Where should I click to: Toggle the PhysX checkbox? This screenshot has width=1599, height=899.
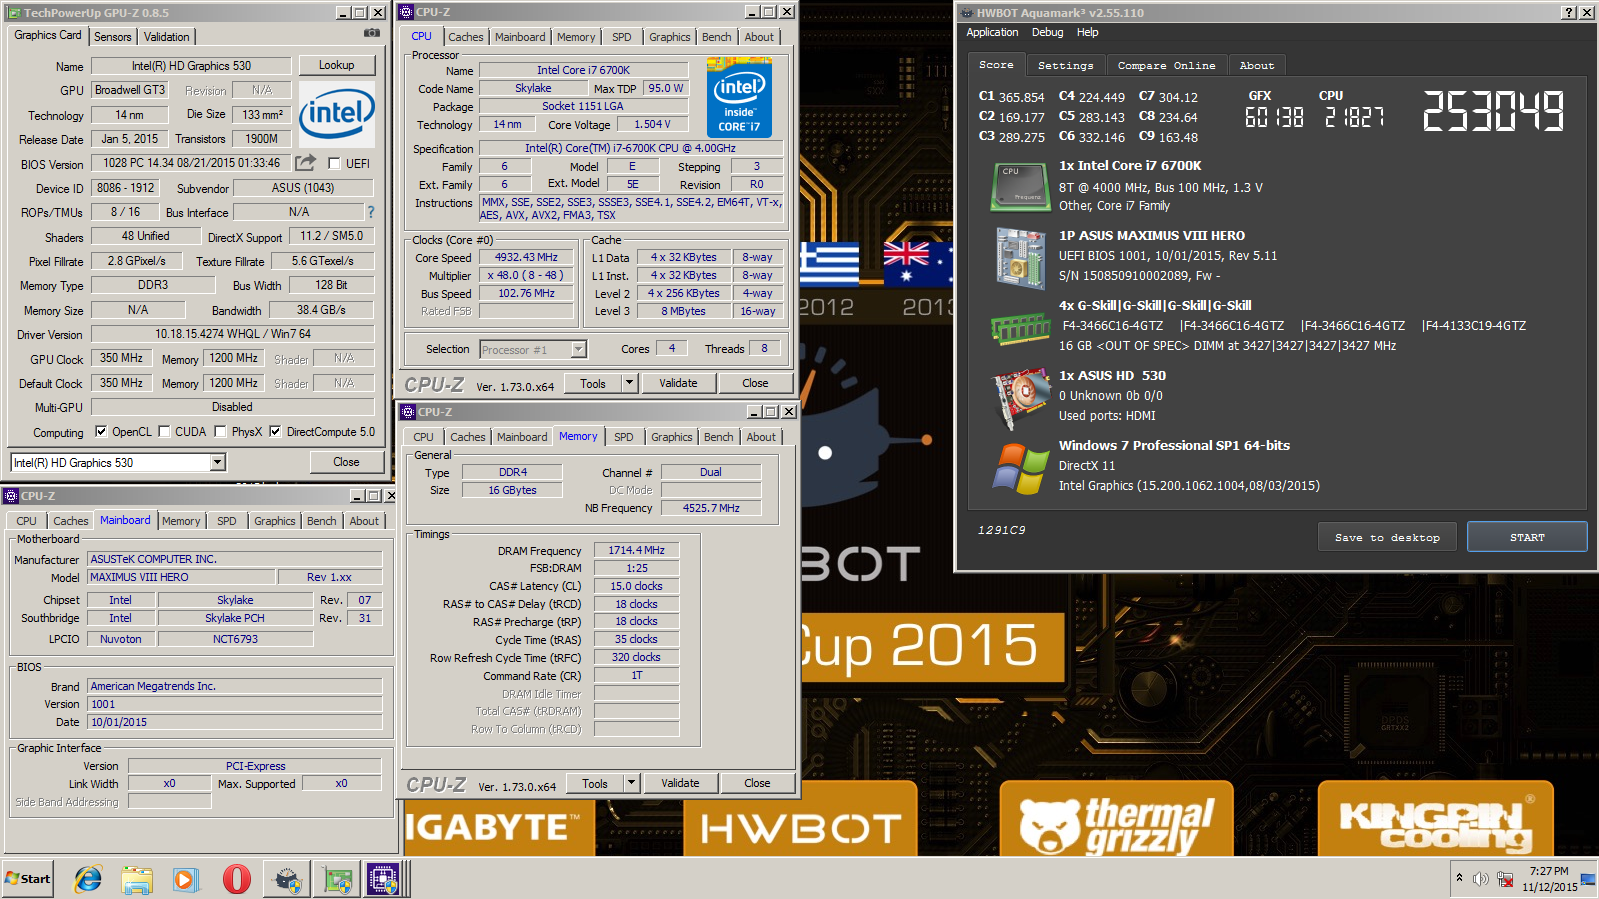pyautogui.click(x=220, y=432)
